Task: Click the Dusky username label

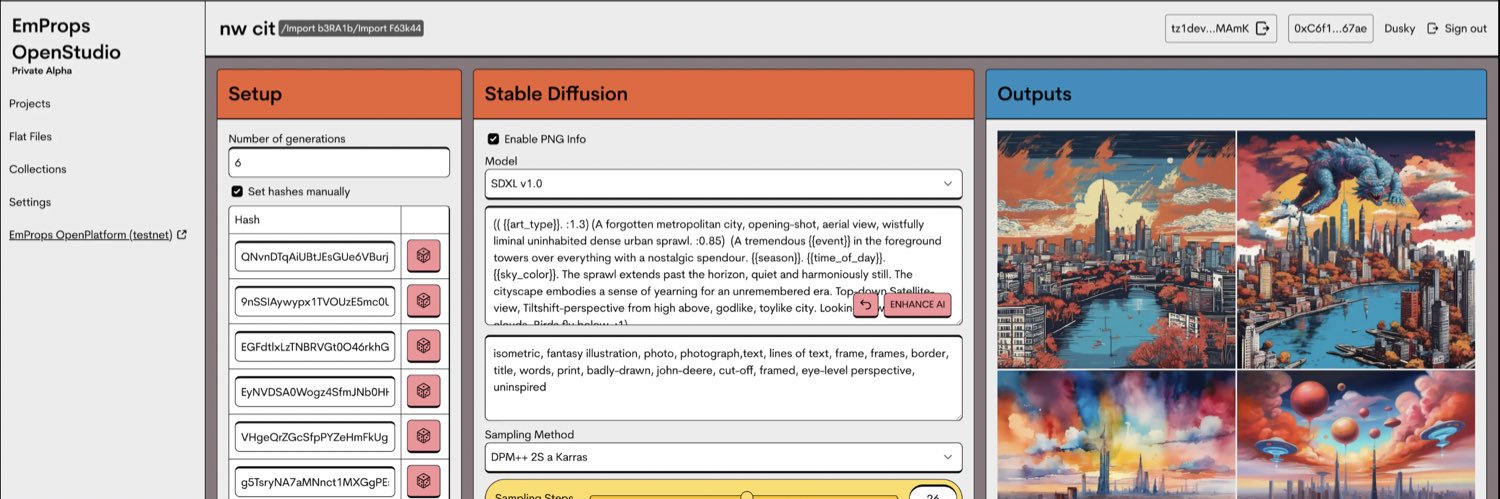Action: click(1399, 28)
